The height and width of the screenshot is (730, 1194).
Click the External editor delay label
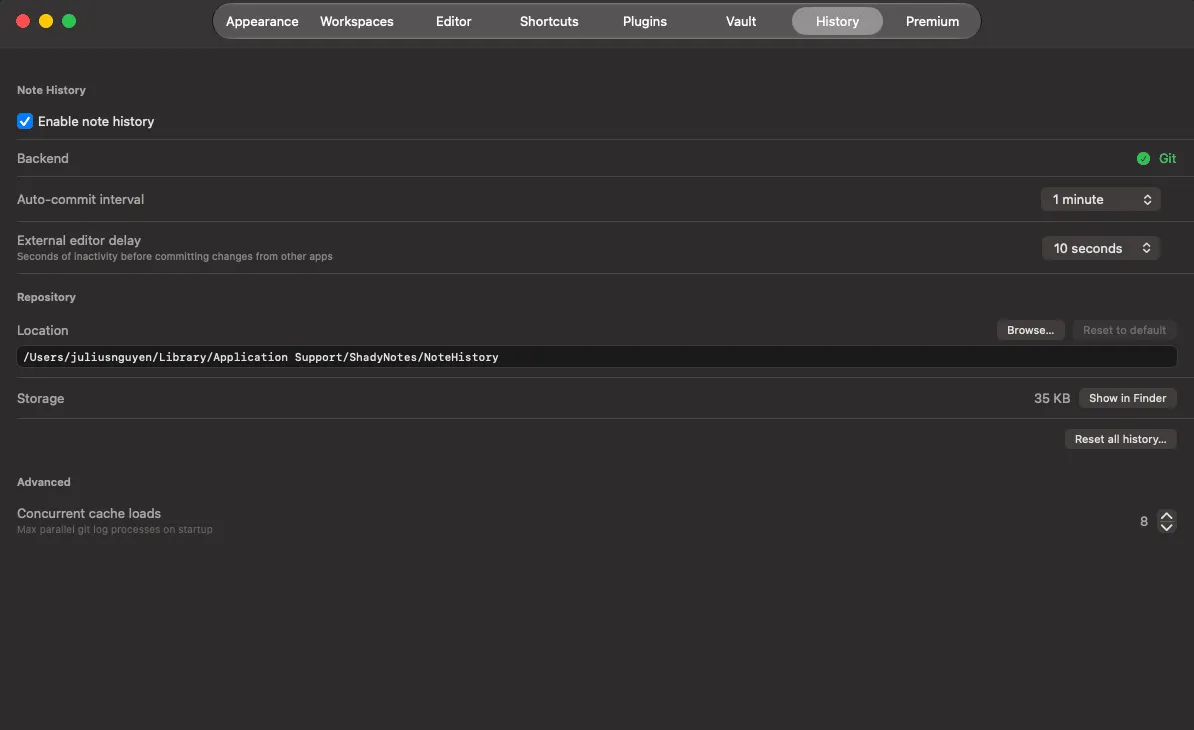(x=79, y=240)
